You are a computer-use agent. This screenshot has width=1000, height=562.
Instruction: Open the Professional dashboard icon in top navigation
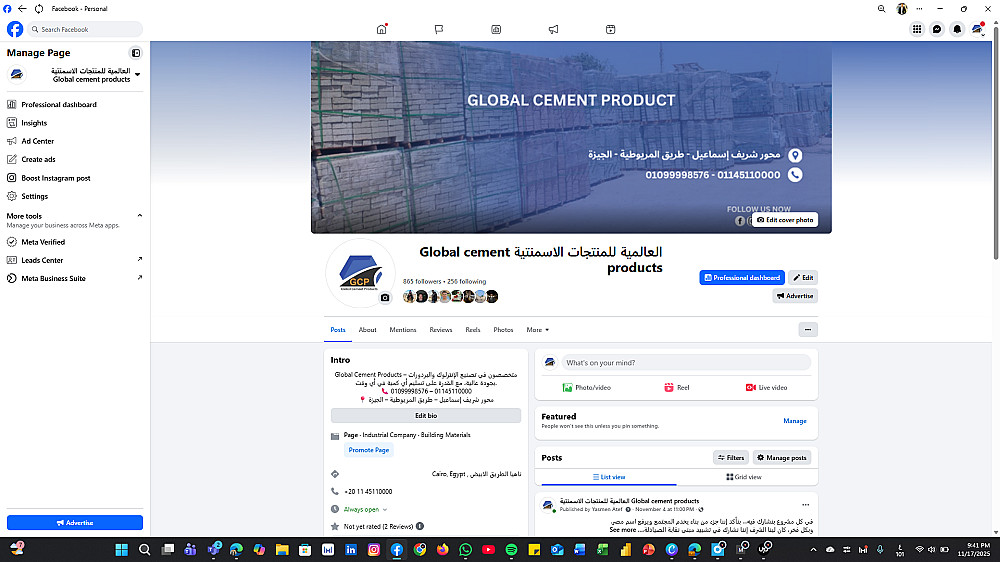click(x=496, y=29)
